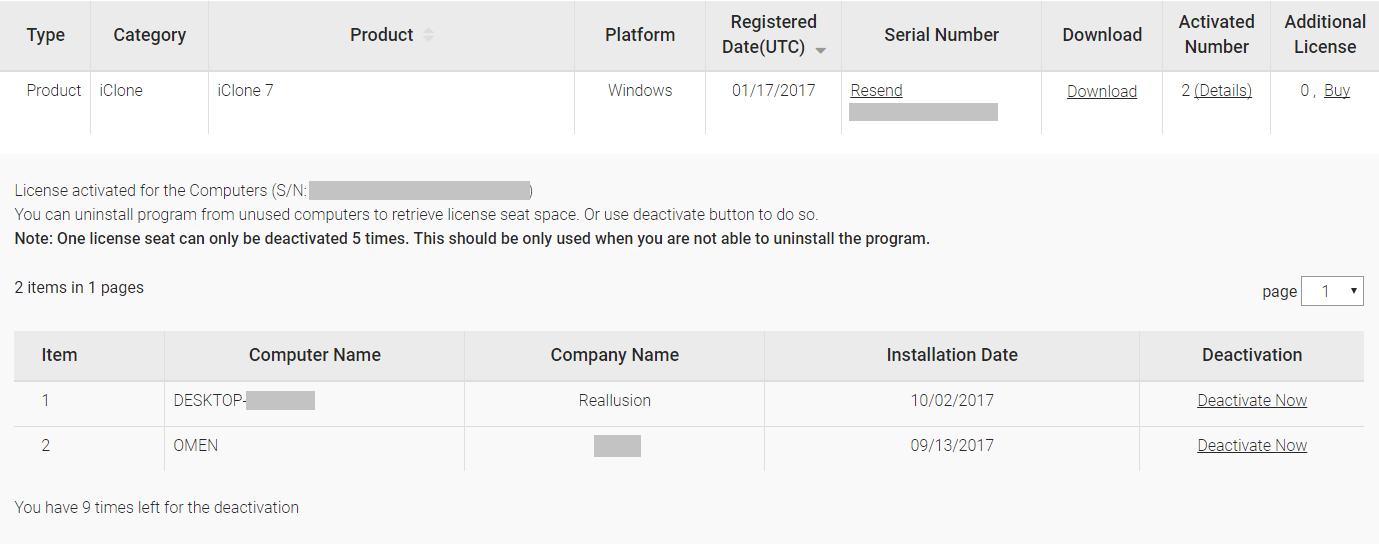Click the Type column header
The height and width of the screenshot is (544, 1379).
[x=45, y=35]
